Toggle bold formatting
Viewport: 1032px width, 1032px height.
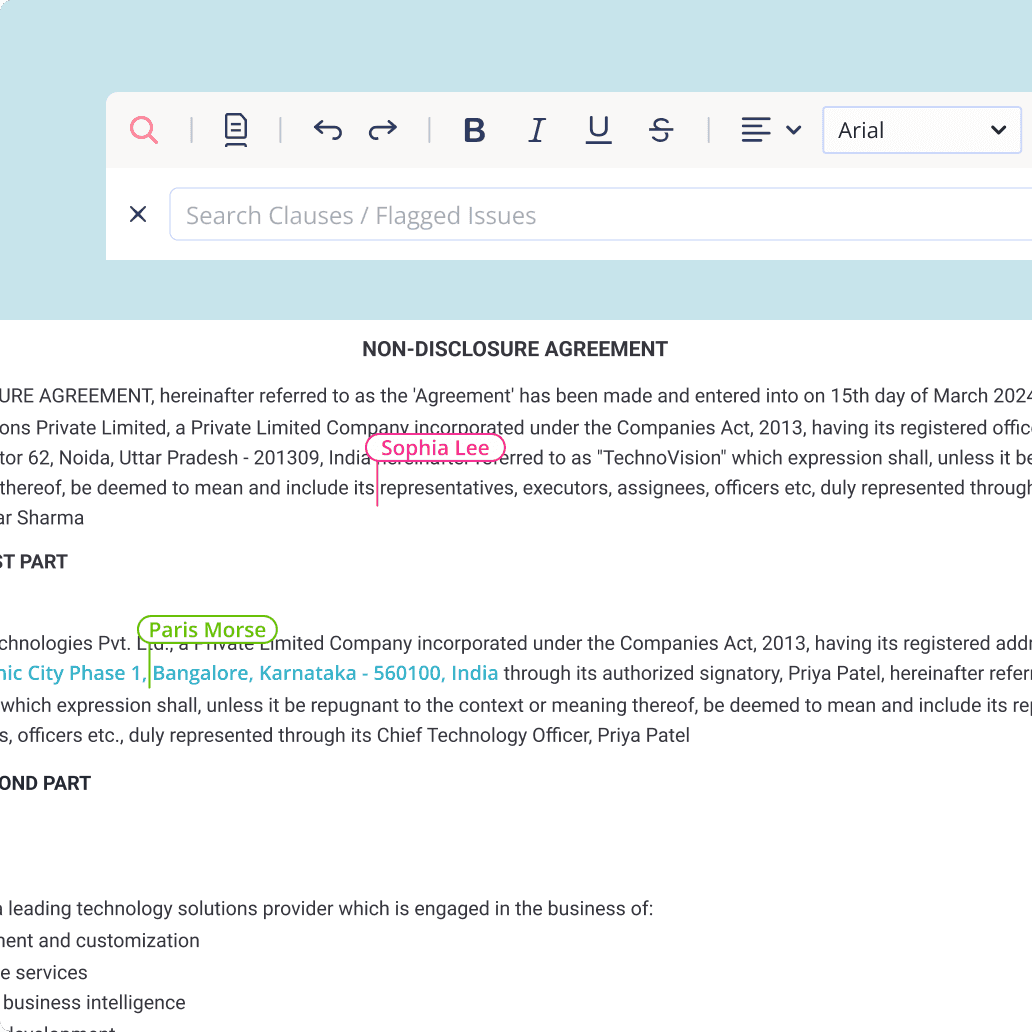474,130
